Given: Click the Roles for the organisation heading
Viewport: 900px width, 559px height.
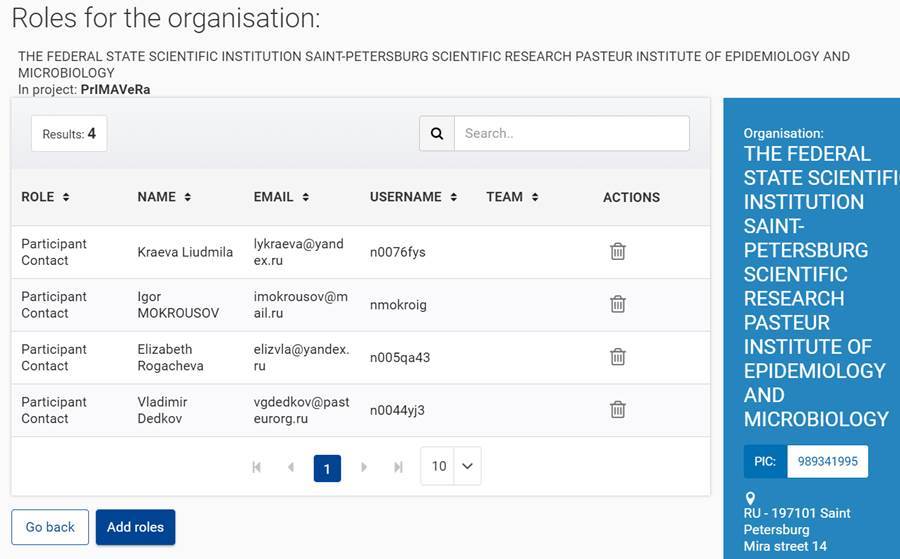Looking at the screenshot, I should [x=166, y=18].
